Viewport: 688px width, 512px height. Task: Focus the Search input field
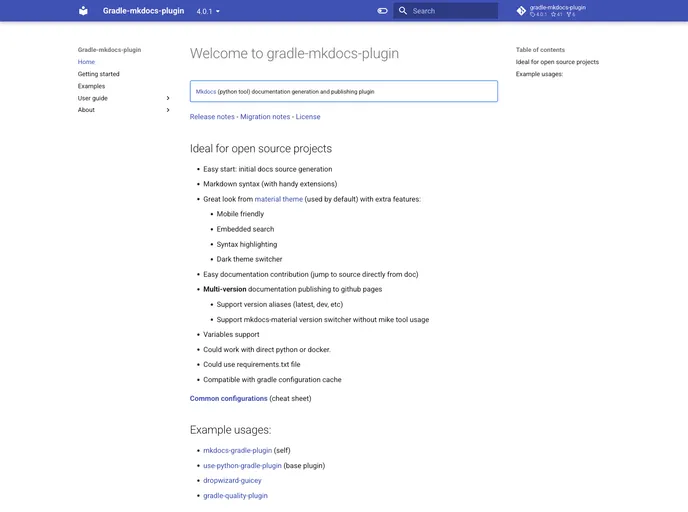(x=446, y=11)
